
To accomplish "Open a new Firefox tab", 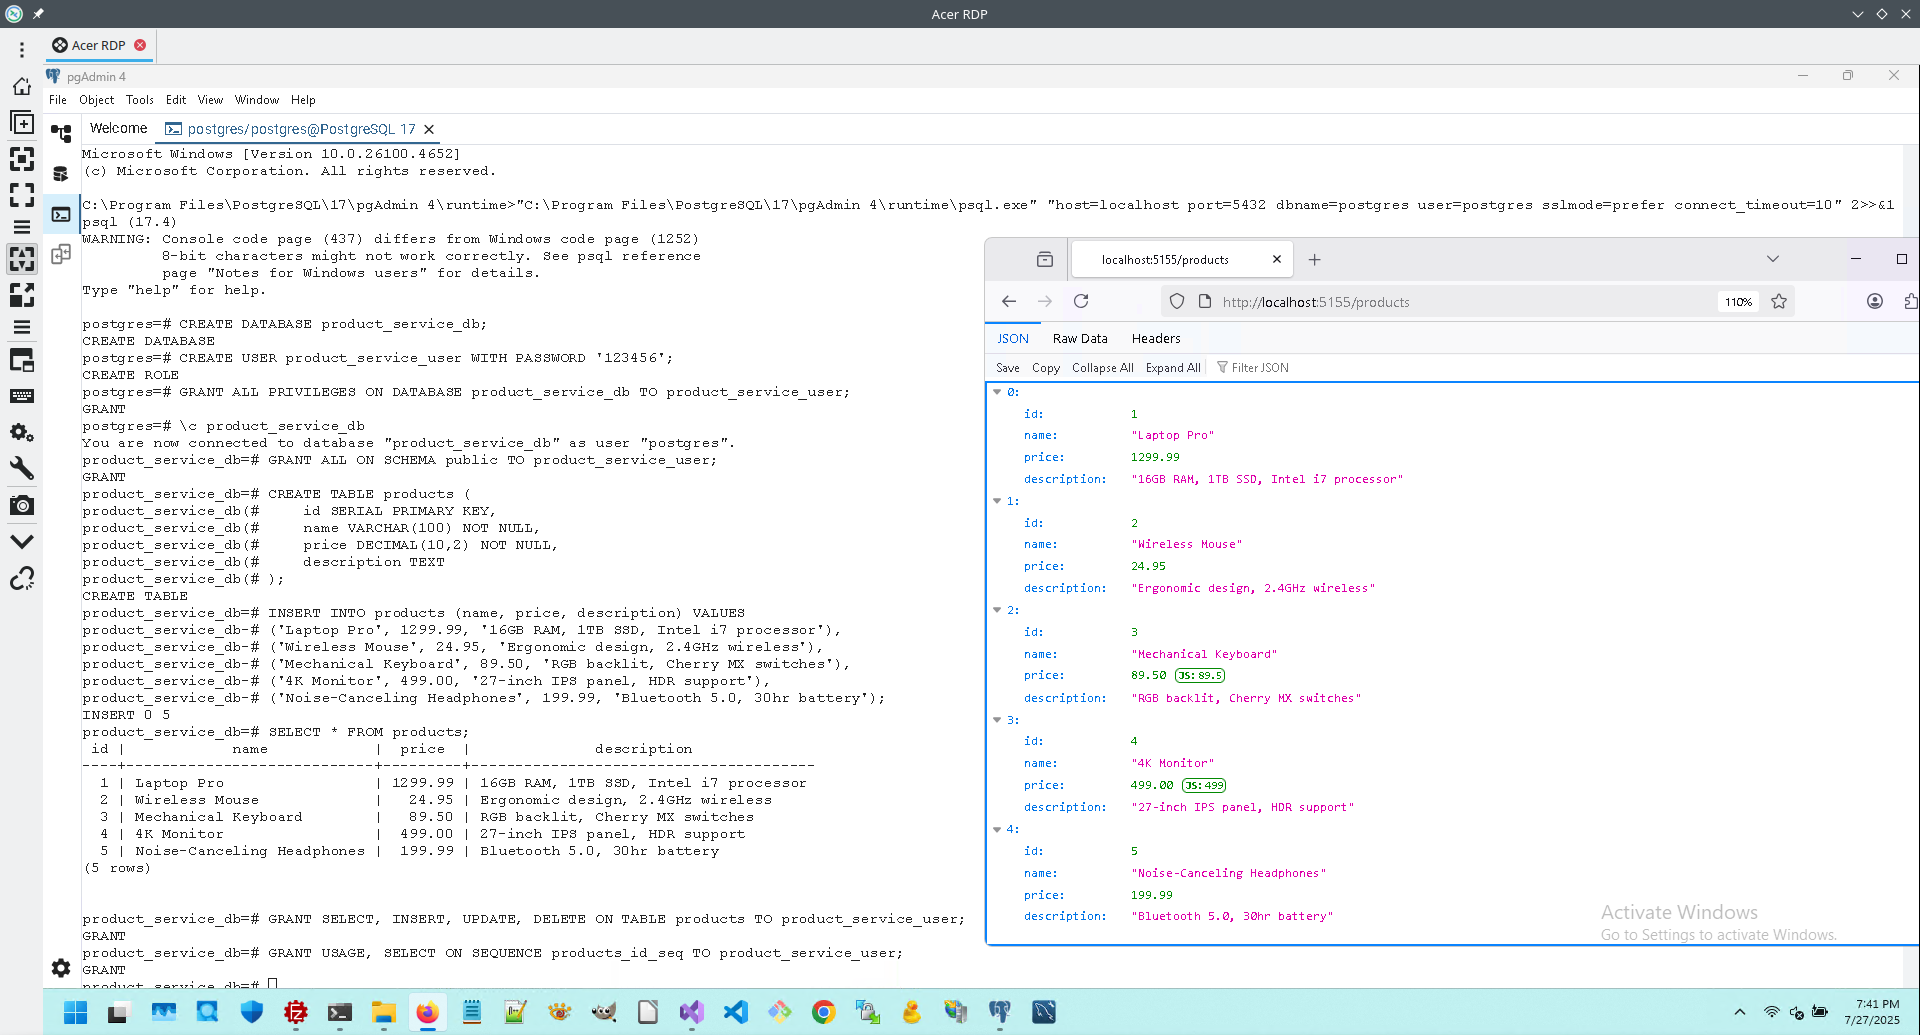I will [1315, 259].
